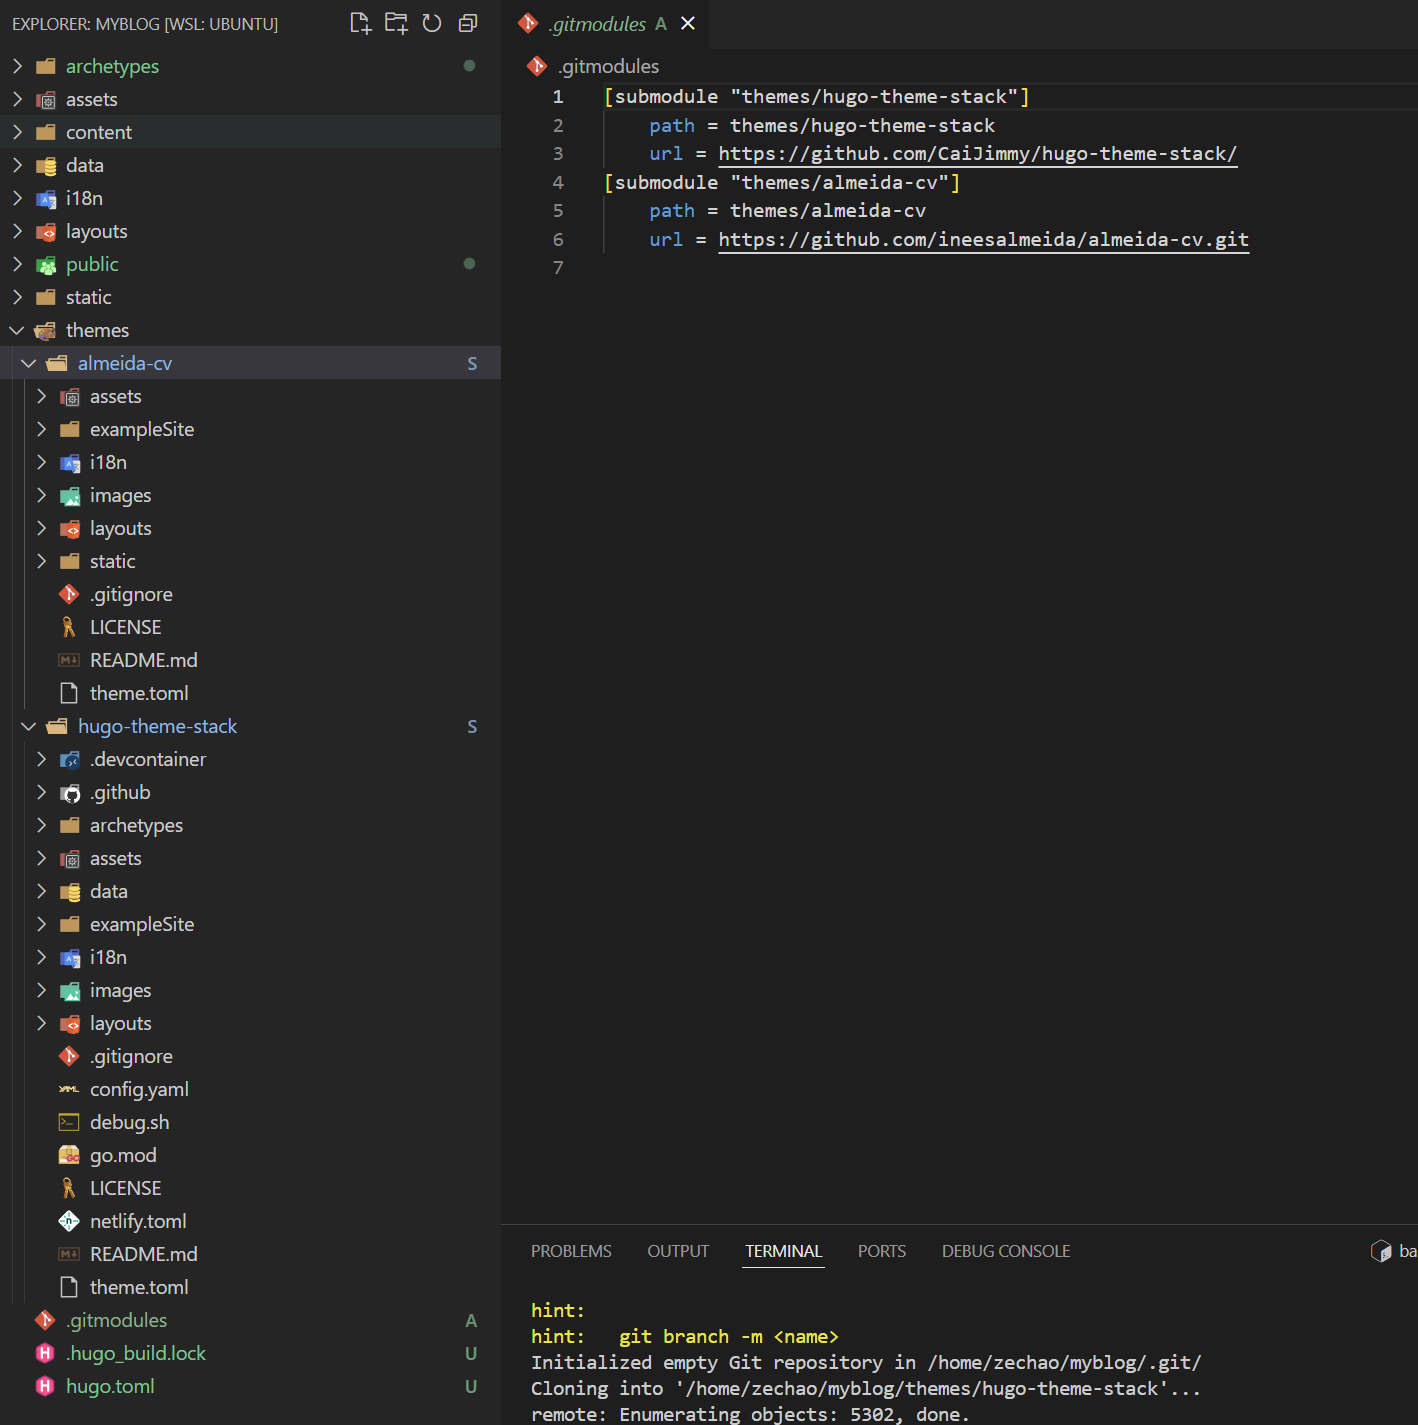Image resolution: width=1418 pixels, height=1425 pixels.
Task: Refresh the Explorer file tree
Action: point(432,23)
